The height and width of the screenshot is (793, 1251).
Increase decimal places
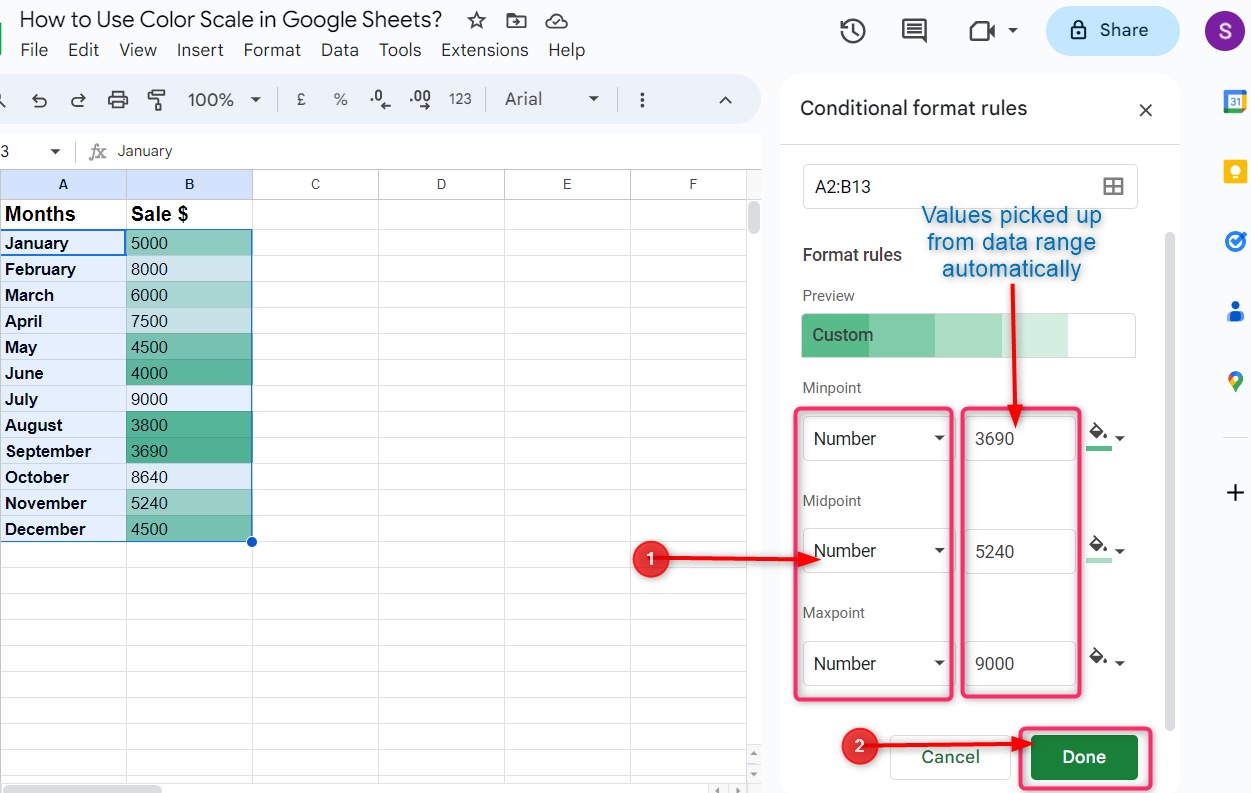(420, 99)
